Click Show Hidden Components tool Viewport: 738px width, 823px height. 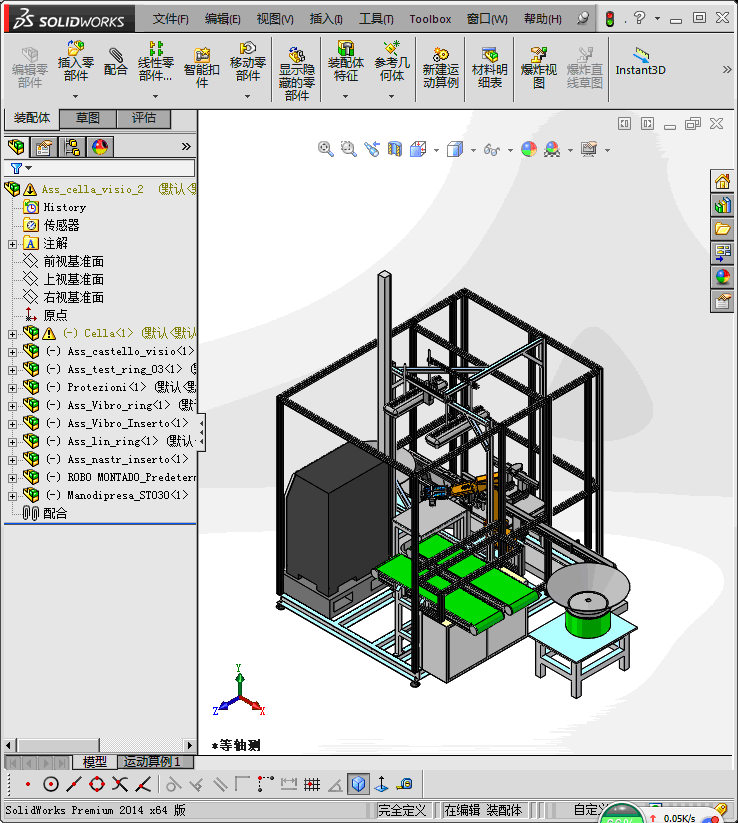click(x=297, y=73)
